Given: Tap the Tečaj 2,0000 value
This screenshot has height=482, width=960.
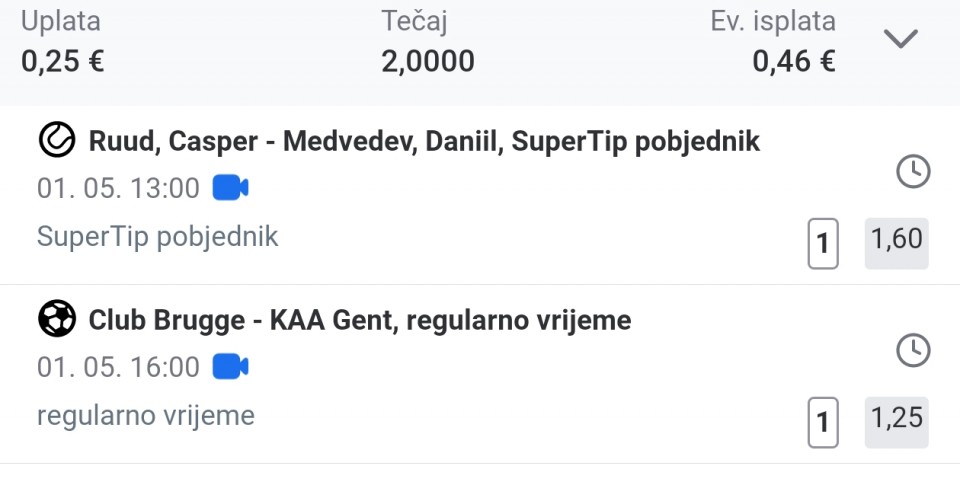Looking at the screenshot, I should (427, 61).
